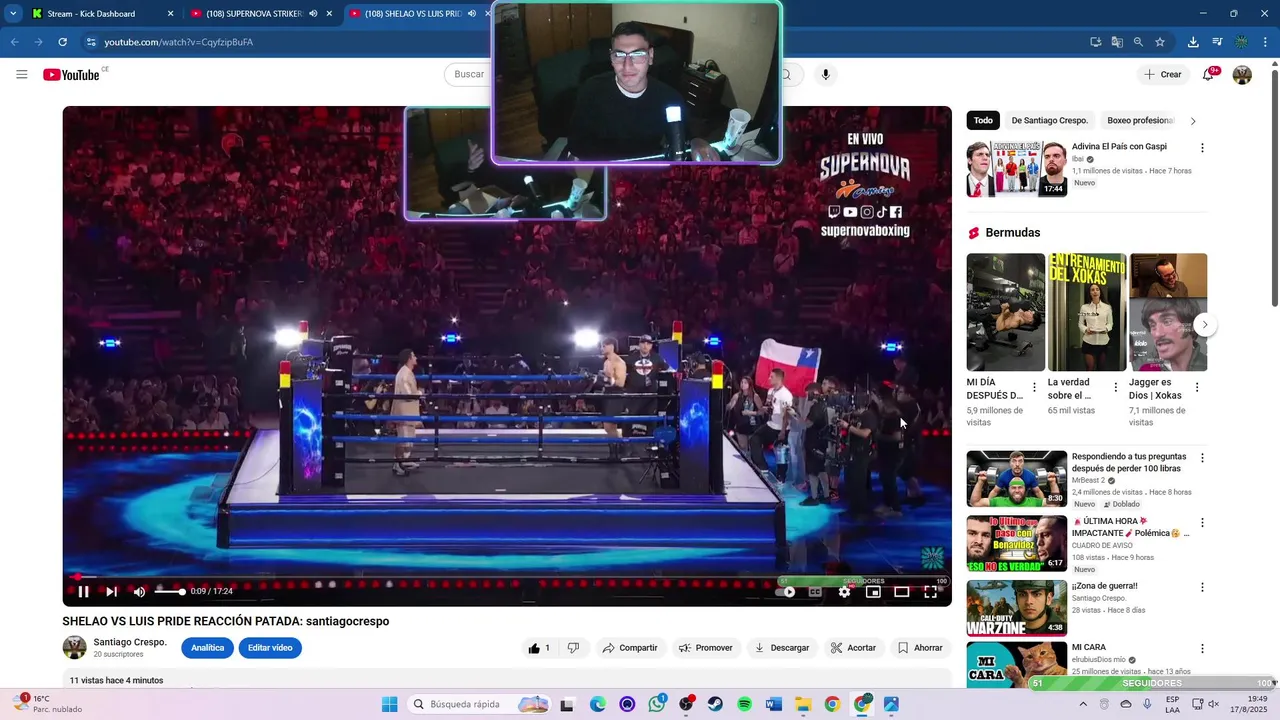Dislike the video with thumbs down
Screen dimensions: 1280x720
(573, 648)
